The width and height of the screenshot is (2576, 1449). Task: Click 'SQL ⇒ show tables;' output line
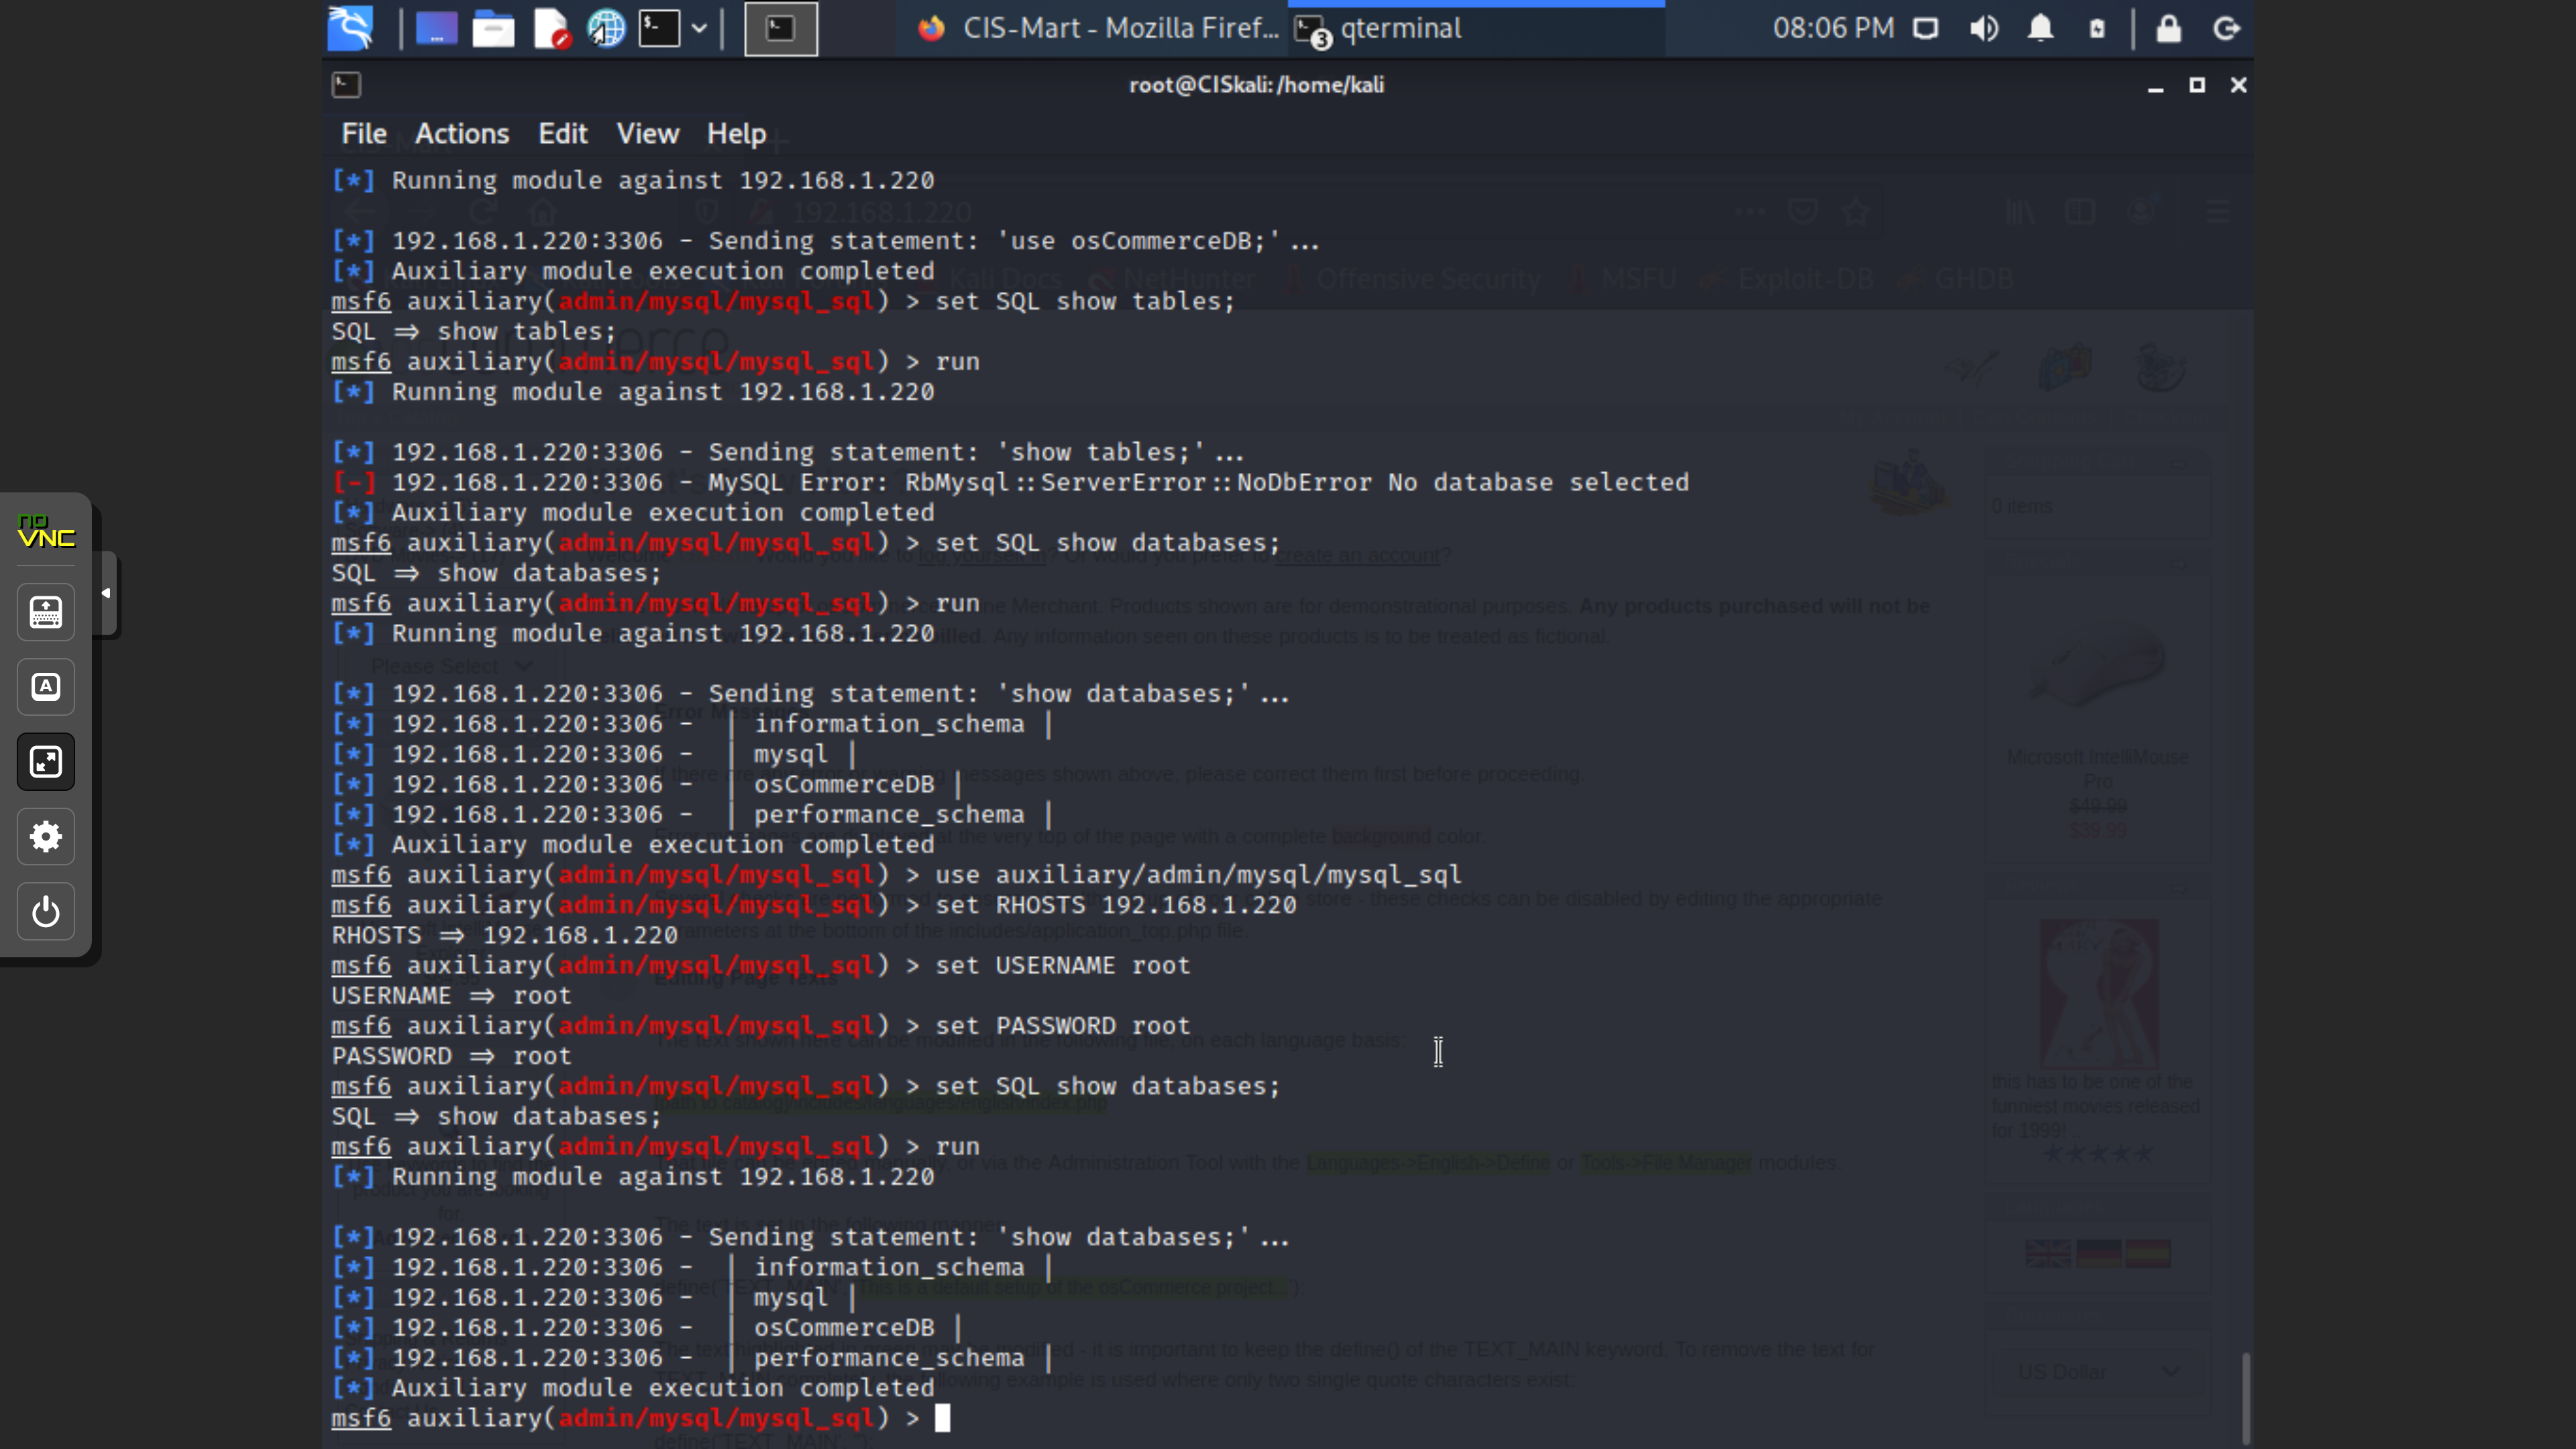click(x=474, y=332)
